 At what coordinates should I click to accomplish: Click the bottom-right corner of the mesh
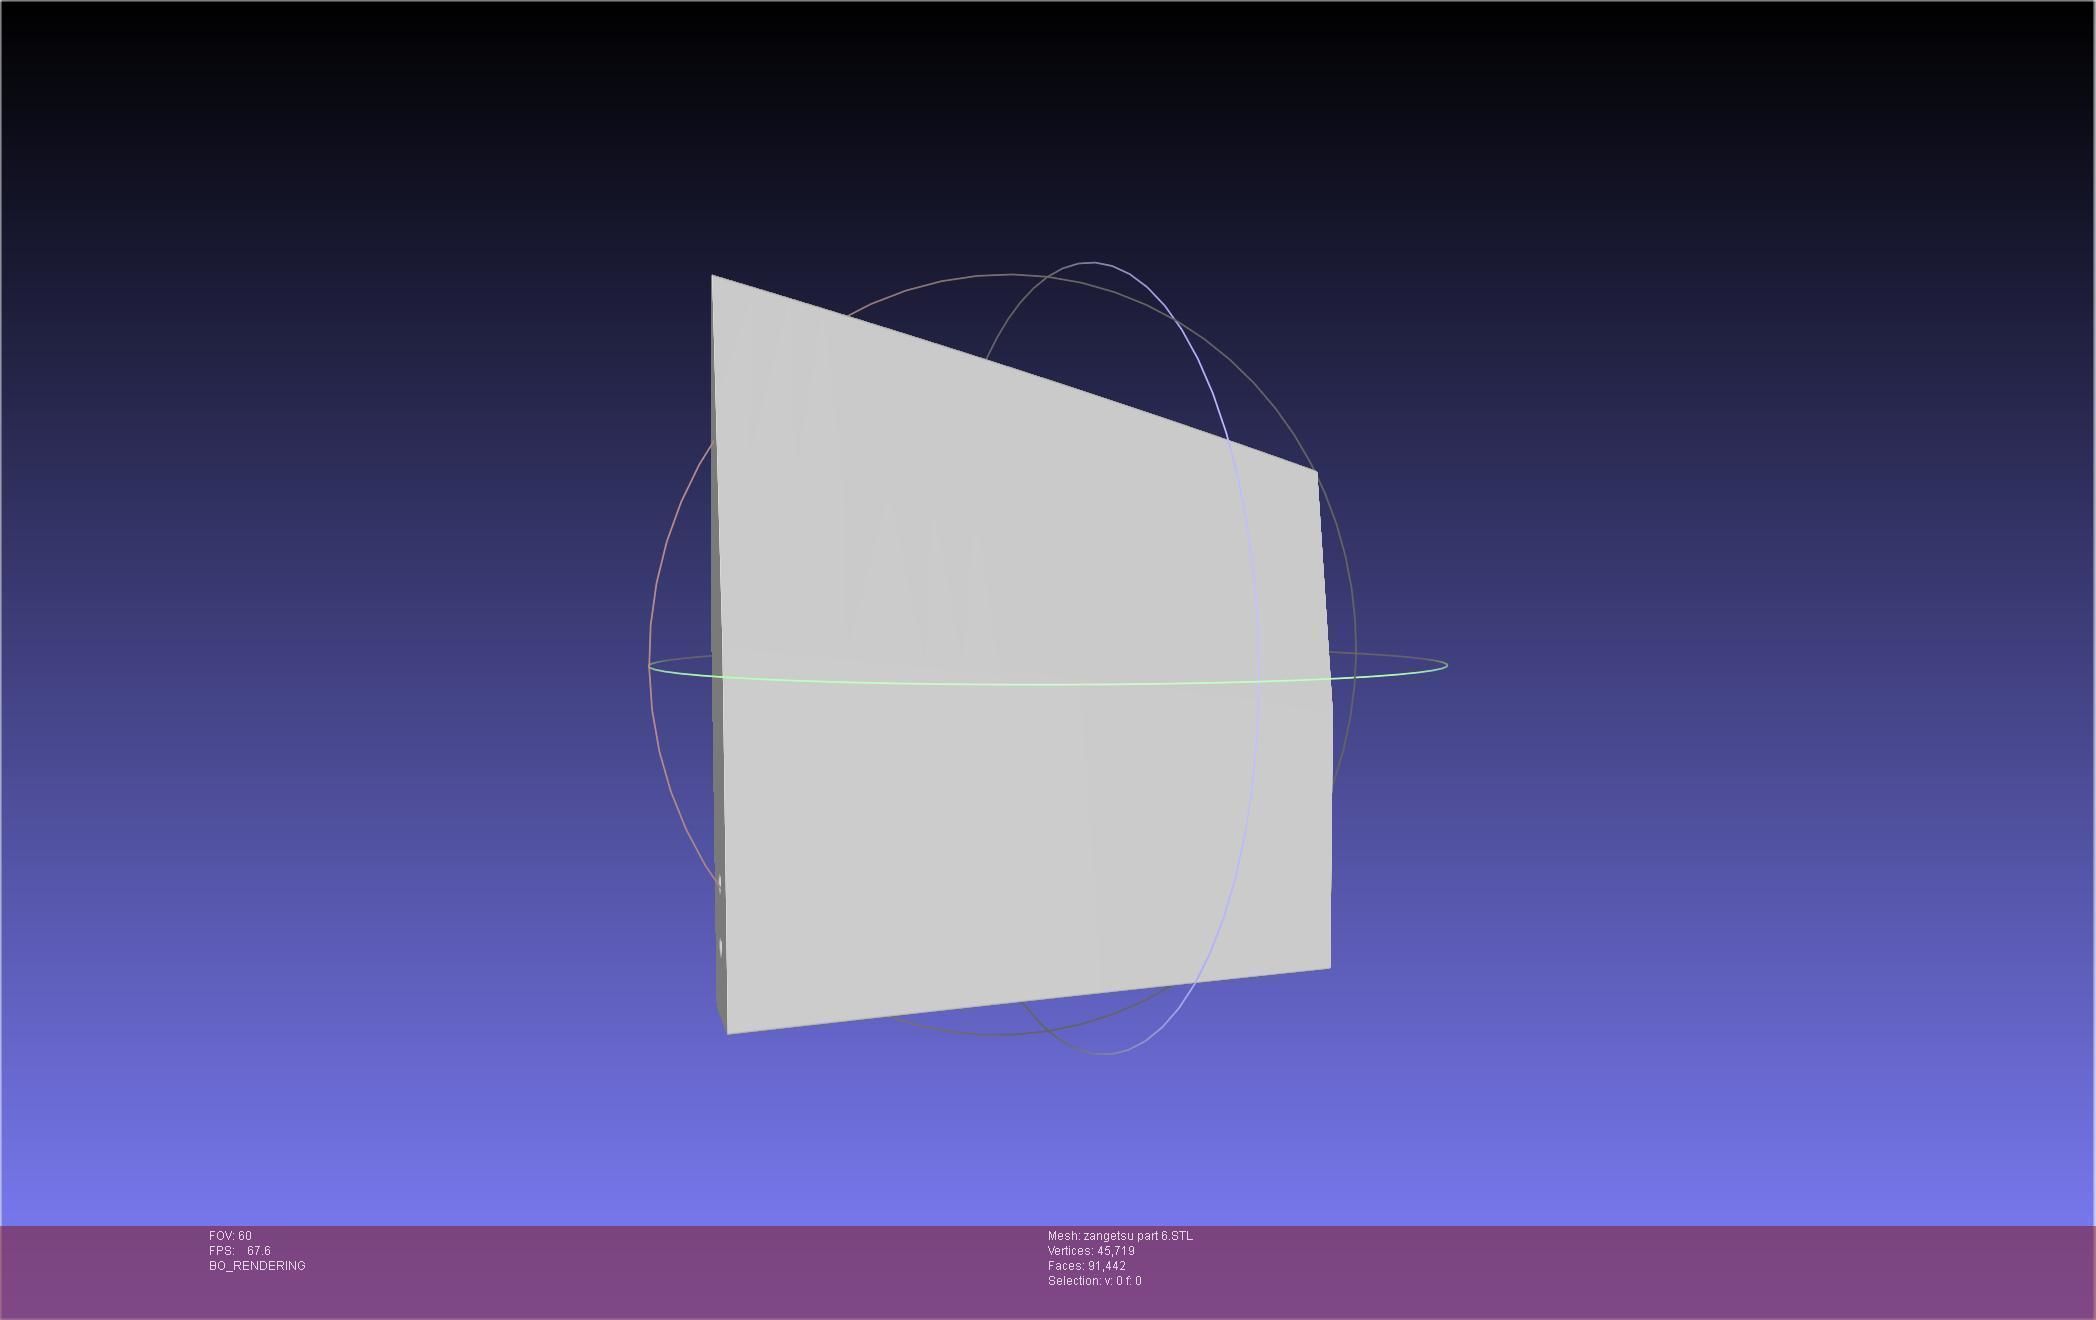1329,966
